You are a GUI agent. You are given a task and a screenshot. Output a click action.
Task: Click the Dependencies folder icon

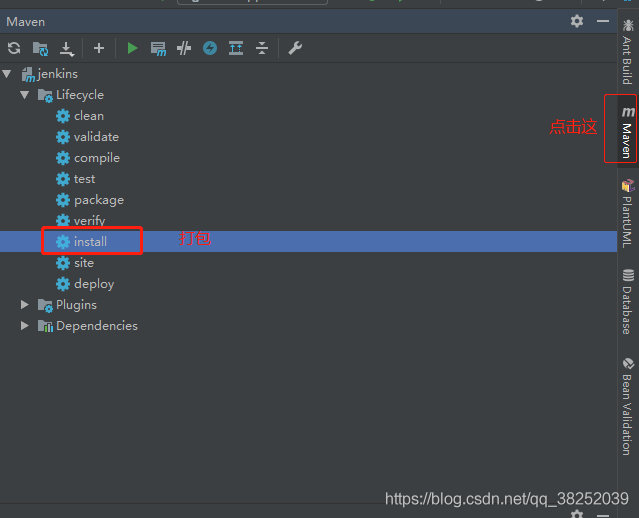pos(45,326)
